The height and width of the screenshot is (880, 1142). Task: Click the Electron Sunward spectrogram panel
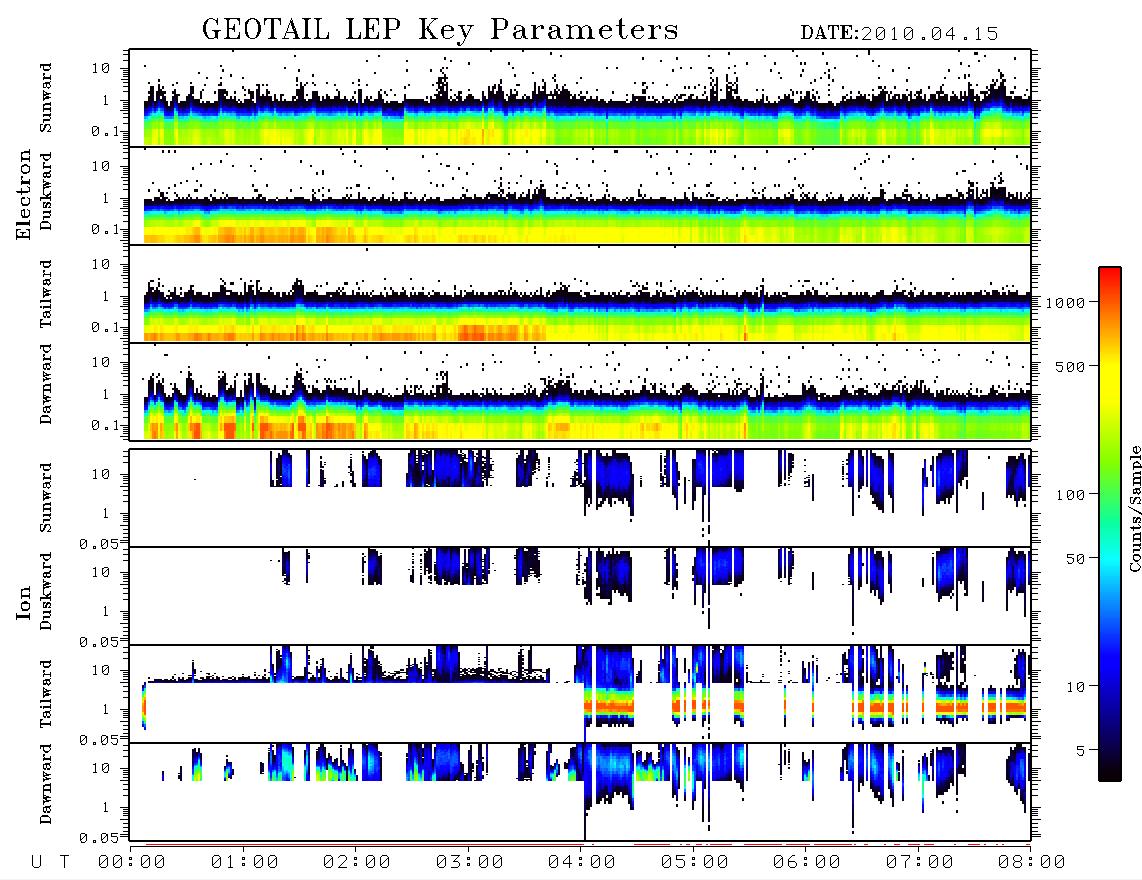[580, 98]
